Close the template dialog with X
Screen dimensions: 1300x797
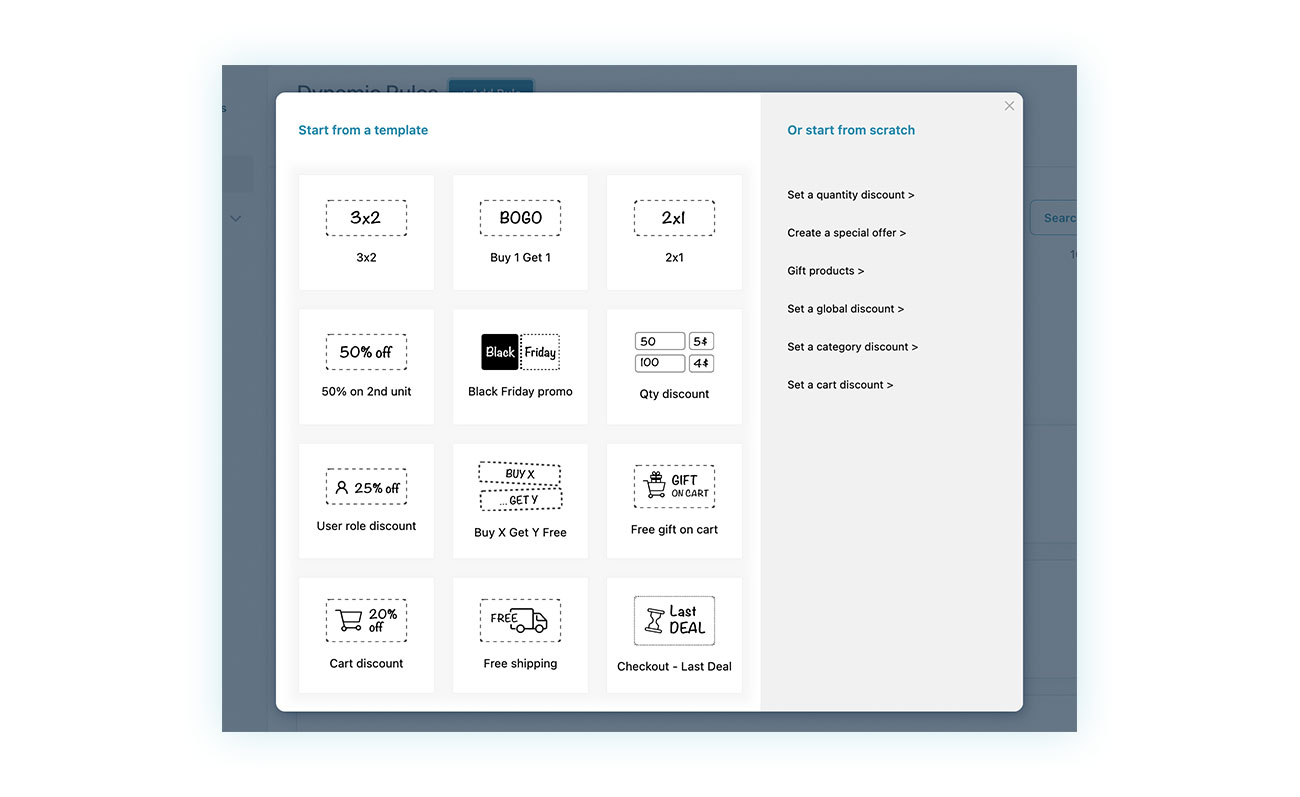1009,106
